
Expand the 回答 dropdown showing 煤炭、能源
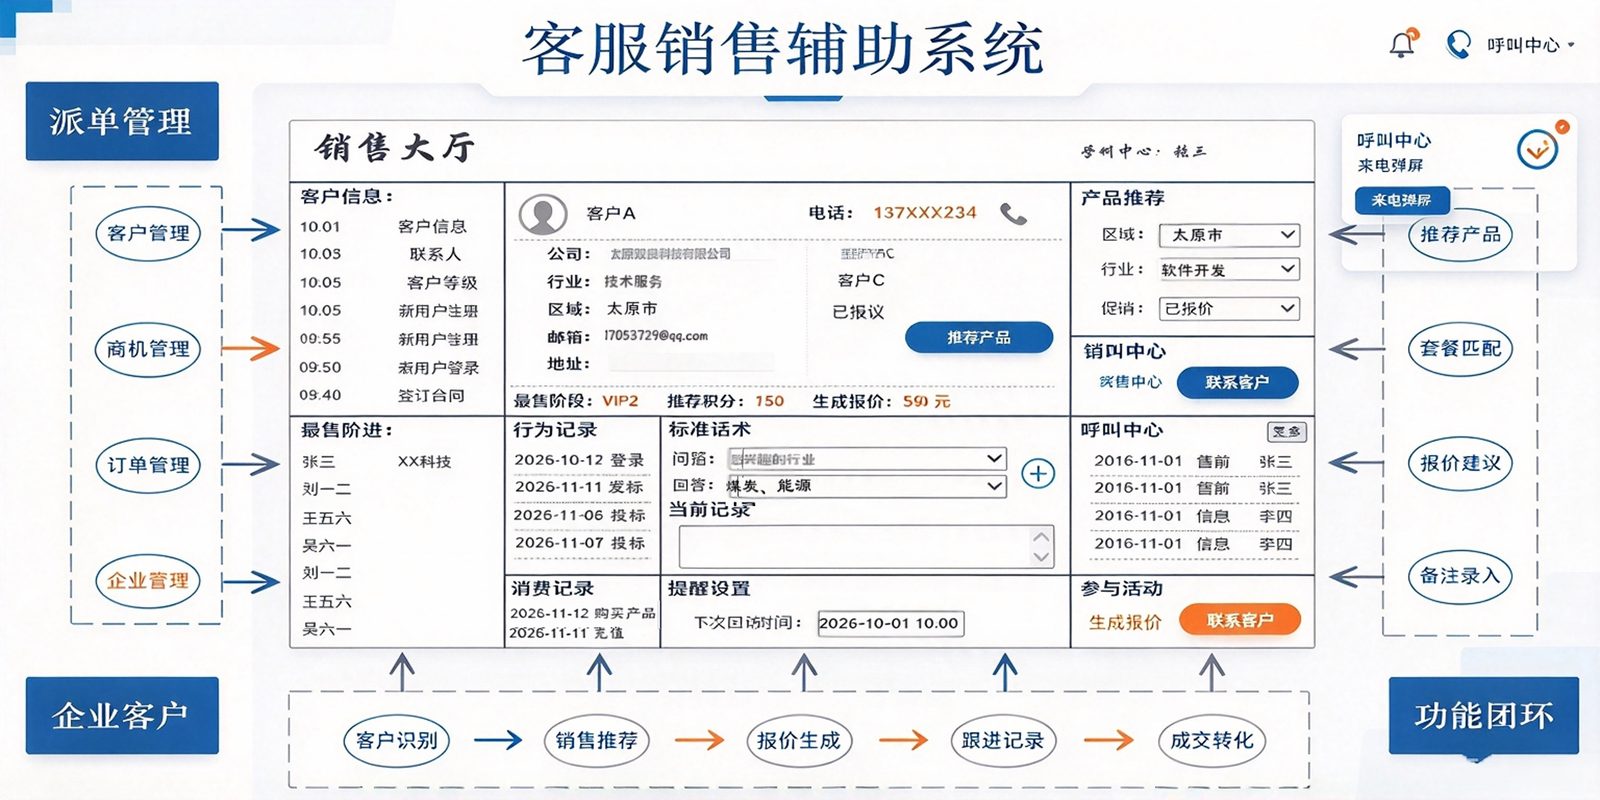865,487
